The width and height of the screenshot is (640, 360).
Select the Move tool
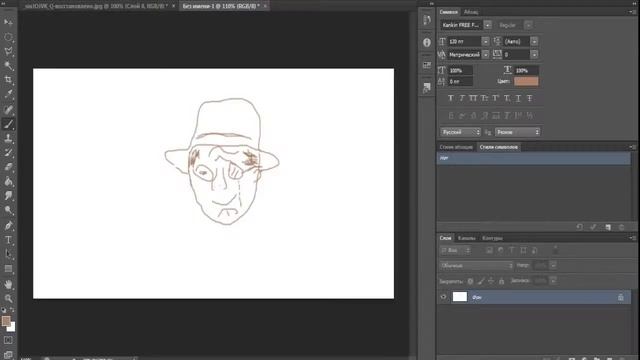pos(8,22)
